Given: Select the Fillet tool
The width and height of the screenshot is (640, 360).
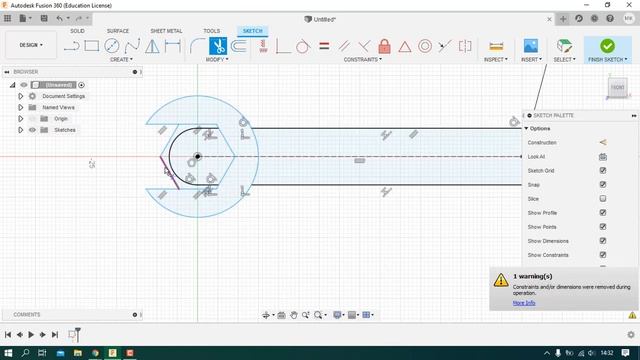Looking at the screenshot, I should 198,46.
